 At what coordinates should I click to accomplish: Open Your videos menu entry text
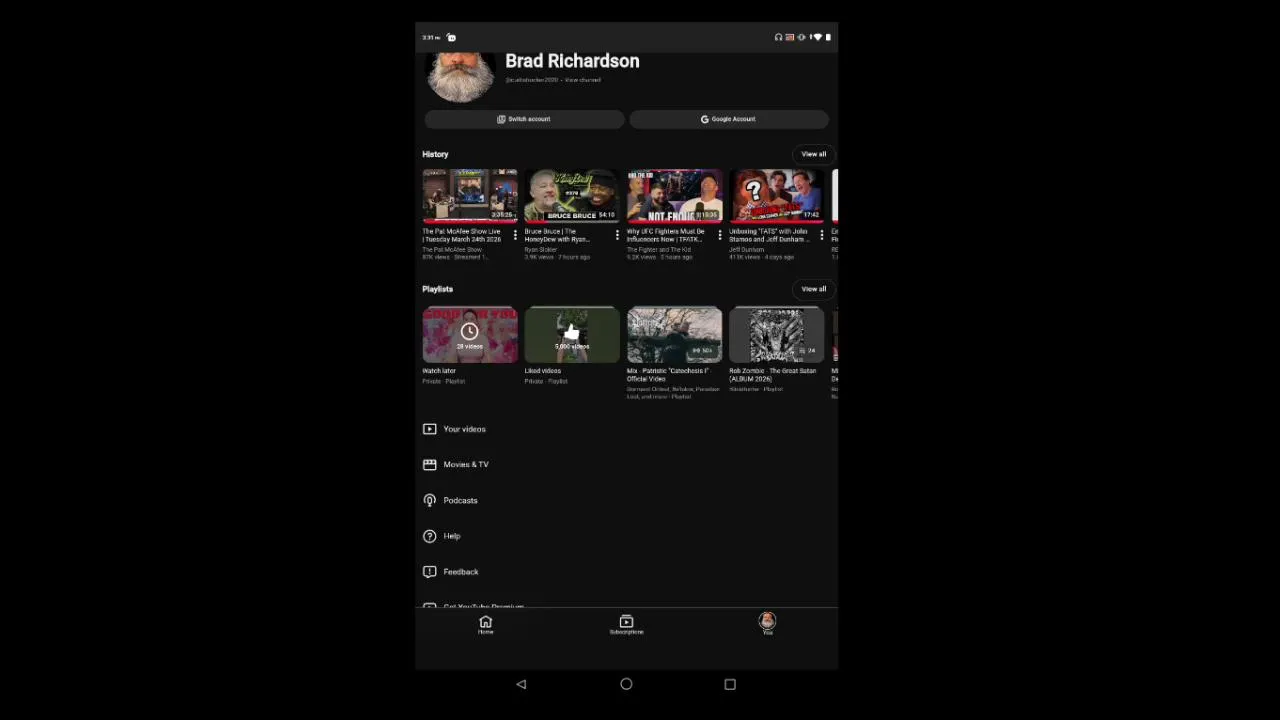(x=464, y=429)
